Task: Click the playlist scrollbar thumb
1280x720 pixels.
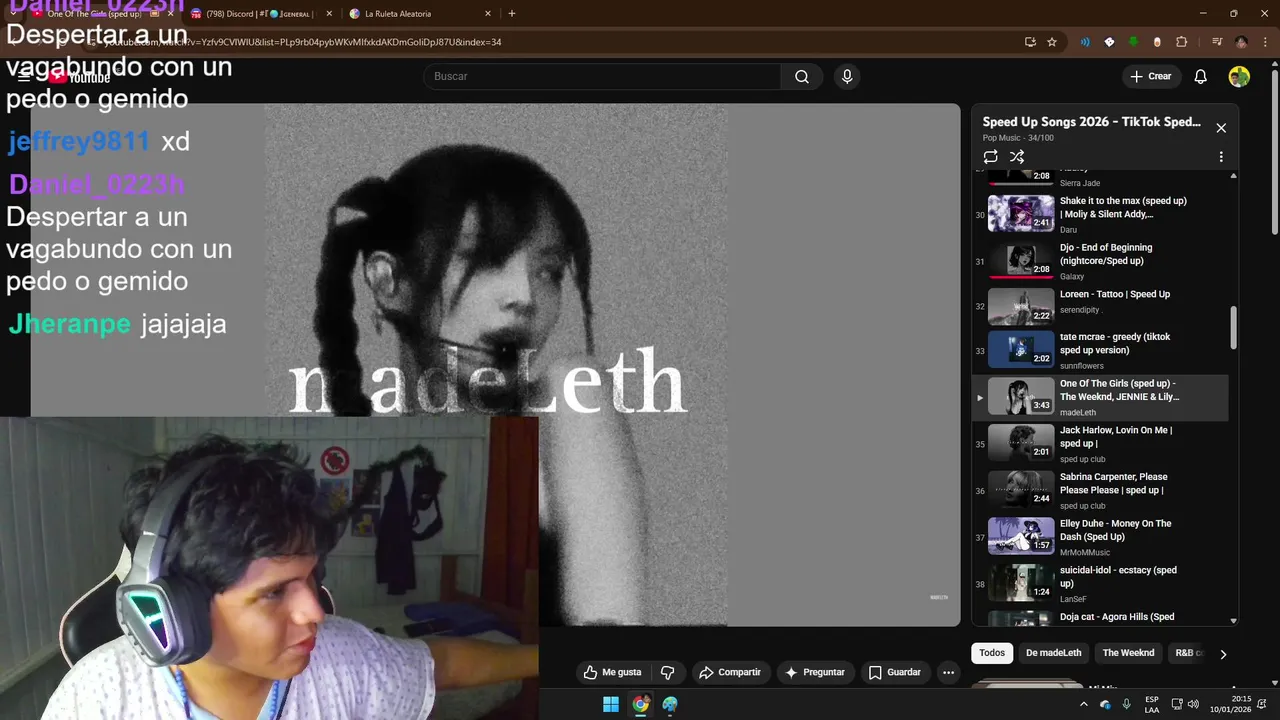Action: click(1233, 328)
